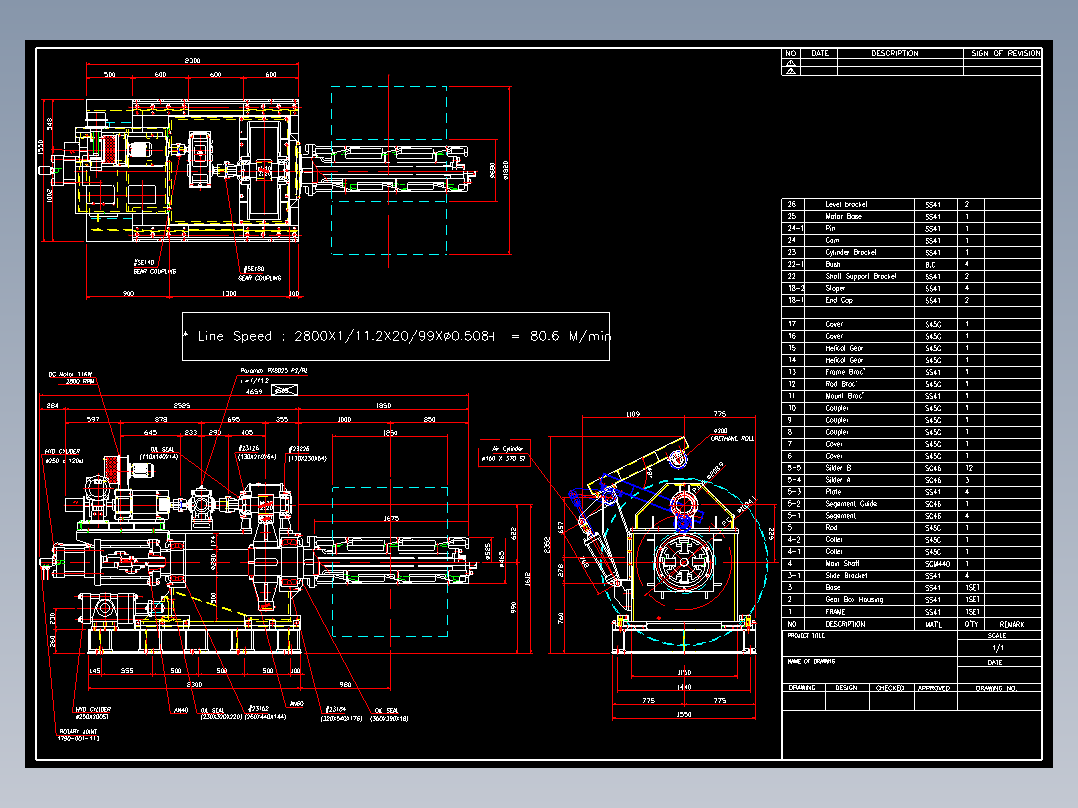Image resolution: width=1078 pixels, height=808 pixels.
Task: Select the 'End Cap' row 18-1 entry
Action: [839, 301]
